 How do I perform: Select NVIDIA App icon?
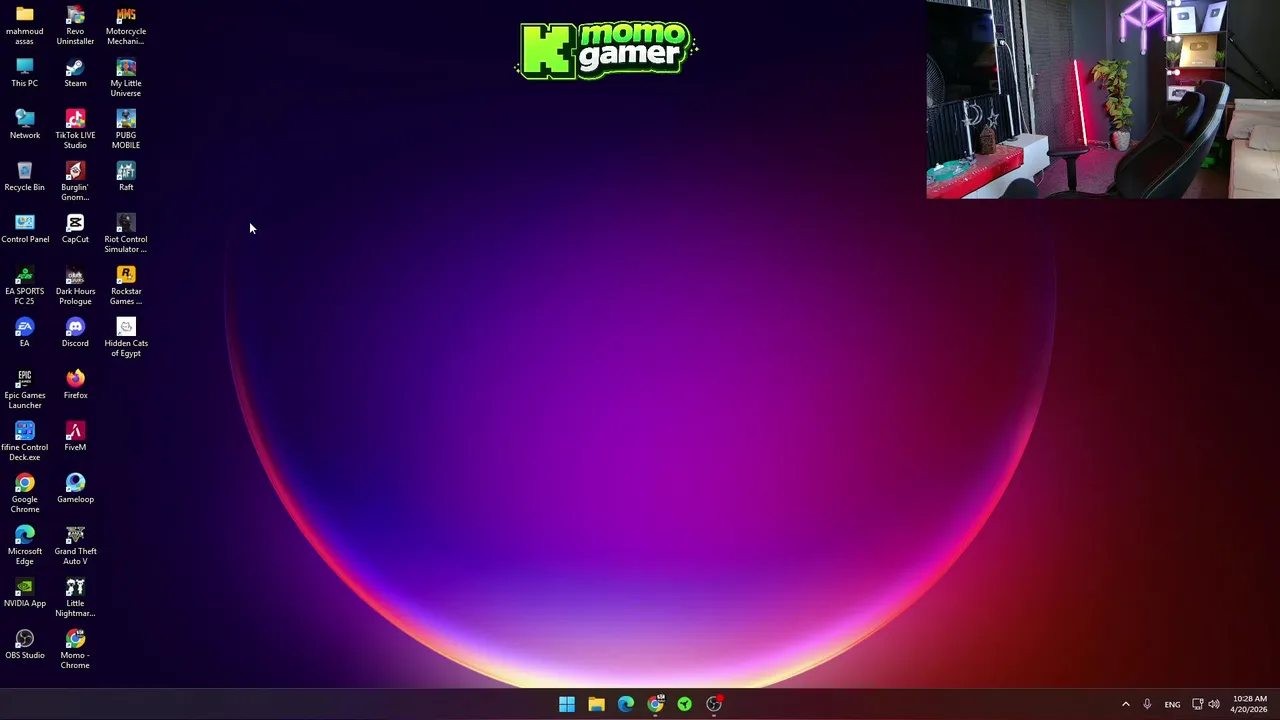coord(24,593)
